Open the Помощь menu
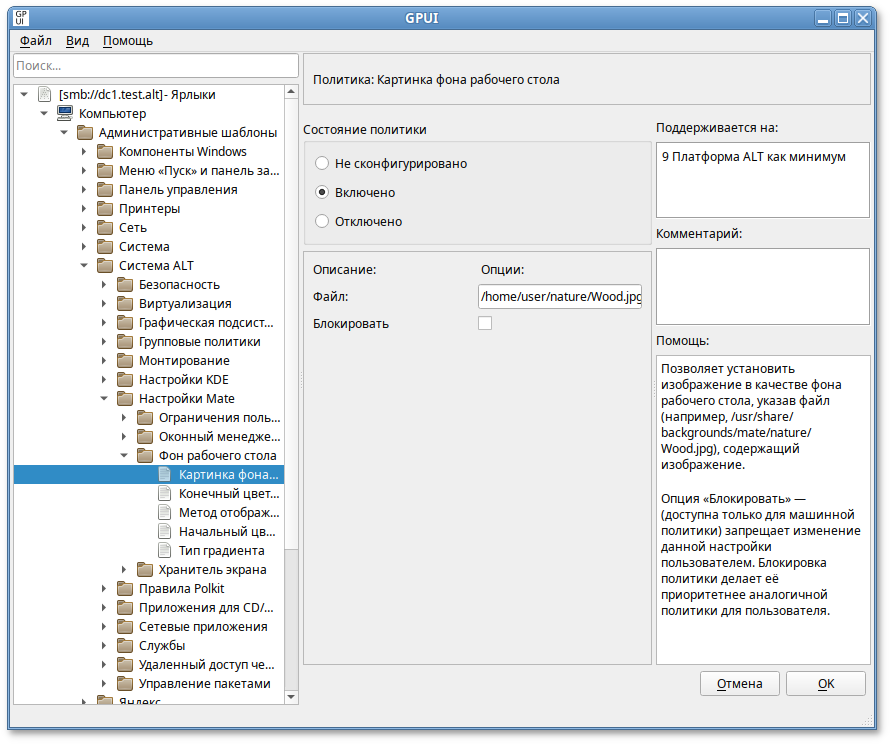 [128, 41]
